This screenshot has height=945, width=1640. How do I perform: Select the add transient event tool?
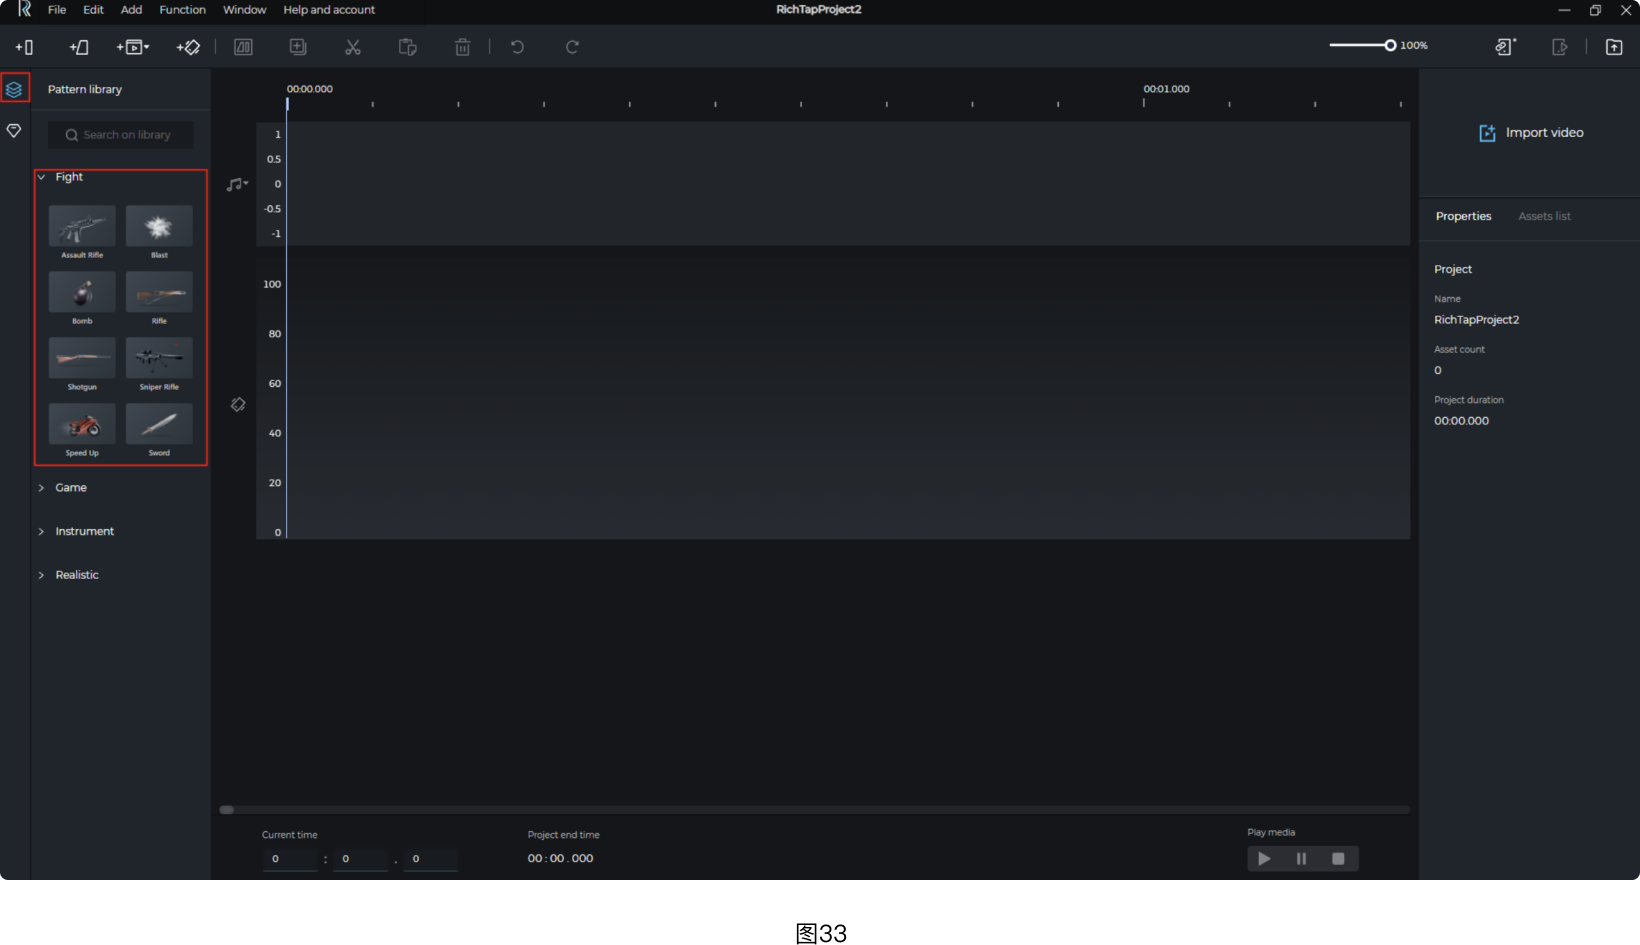click(x=24, y=47)
